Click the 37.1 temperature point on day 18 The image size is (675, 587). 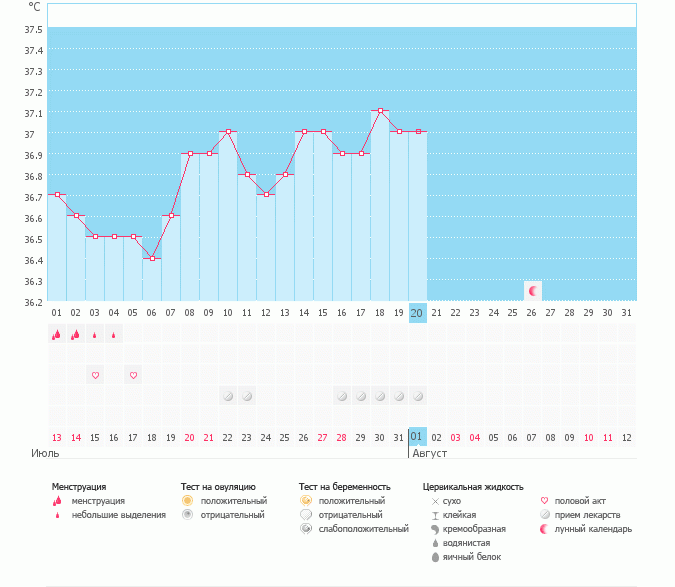click(x=380, y=111)
